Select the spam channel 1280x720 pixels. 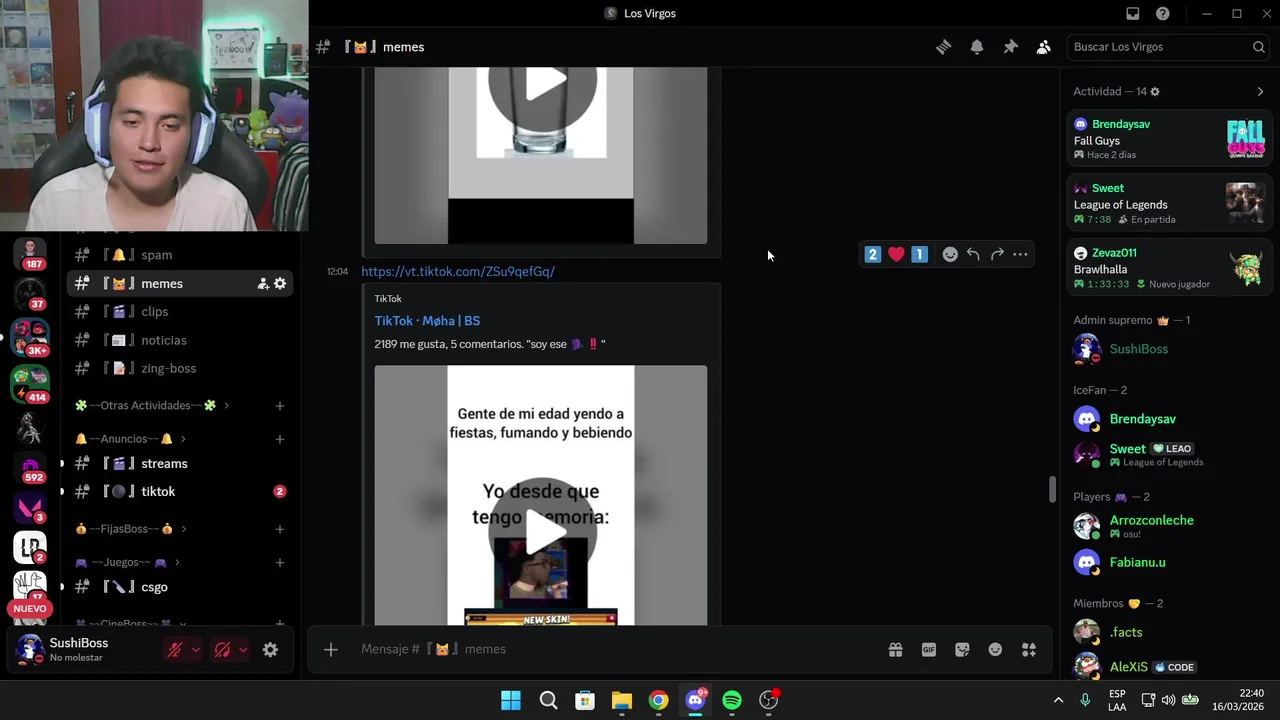[x=180, y=255]
